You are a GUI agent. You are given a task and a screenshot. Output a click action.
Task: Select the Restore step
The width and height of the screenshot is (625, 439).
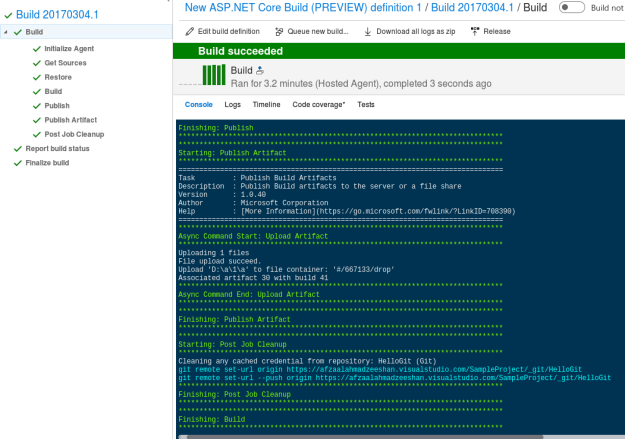click(x=58, y=77)
